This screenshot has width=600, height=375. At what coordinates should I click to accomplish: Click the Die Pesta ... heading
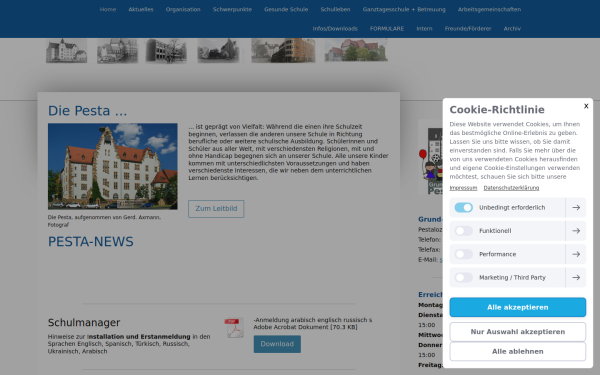click(87, 111)
